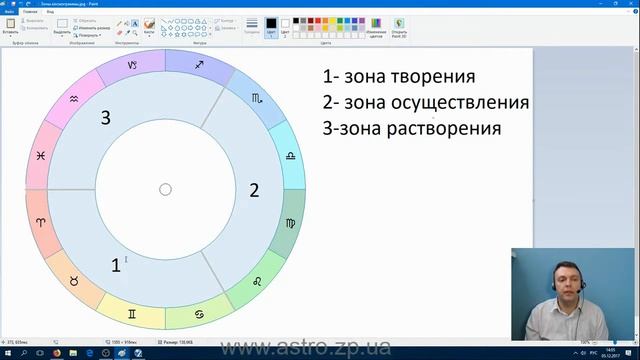Click Undo in quick access toolbar
This screenshot has height=360, width=640.
pyautogui.click(x=21, y=4)
